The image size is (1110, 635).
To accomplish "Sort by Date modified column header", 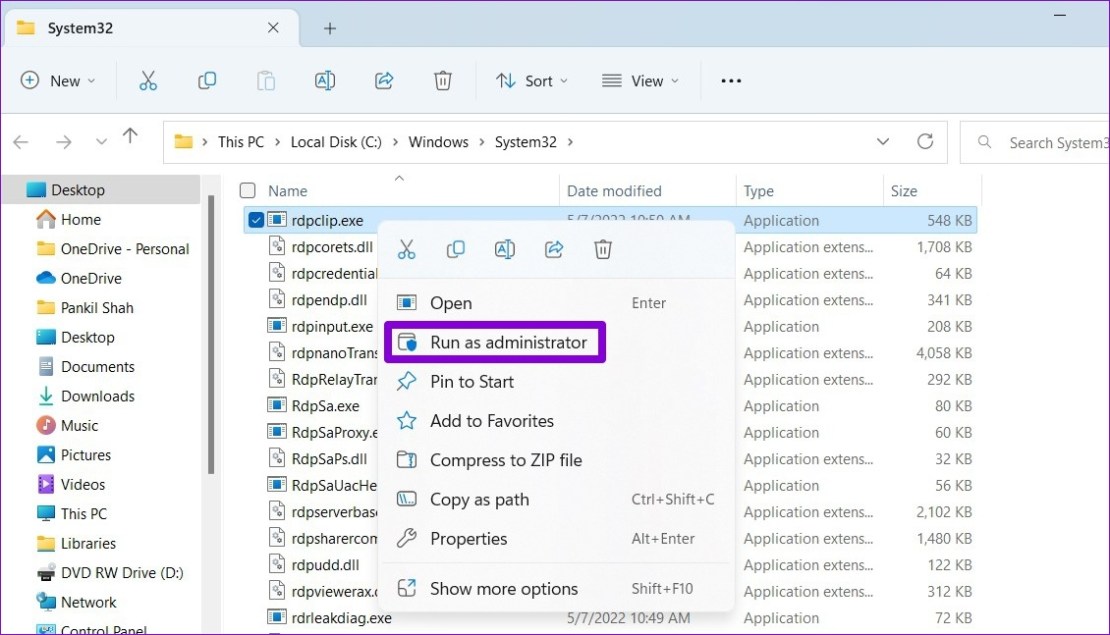I will 614,191.
